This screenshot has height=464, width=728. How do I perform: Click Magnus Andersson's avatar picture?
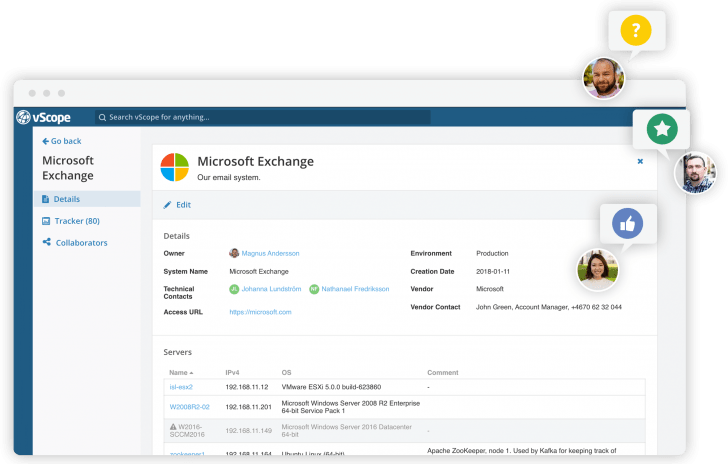coord(234,253)
